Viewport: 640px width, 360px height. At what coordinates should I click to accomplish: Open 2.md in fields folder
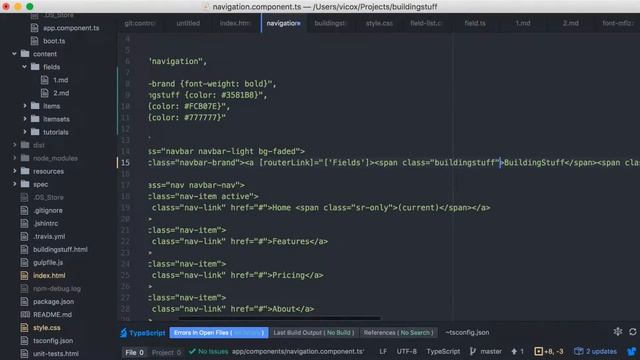(x=61, y=93)
